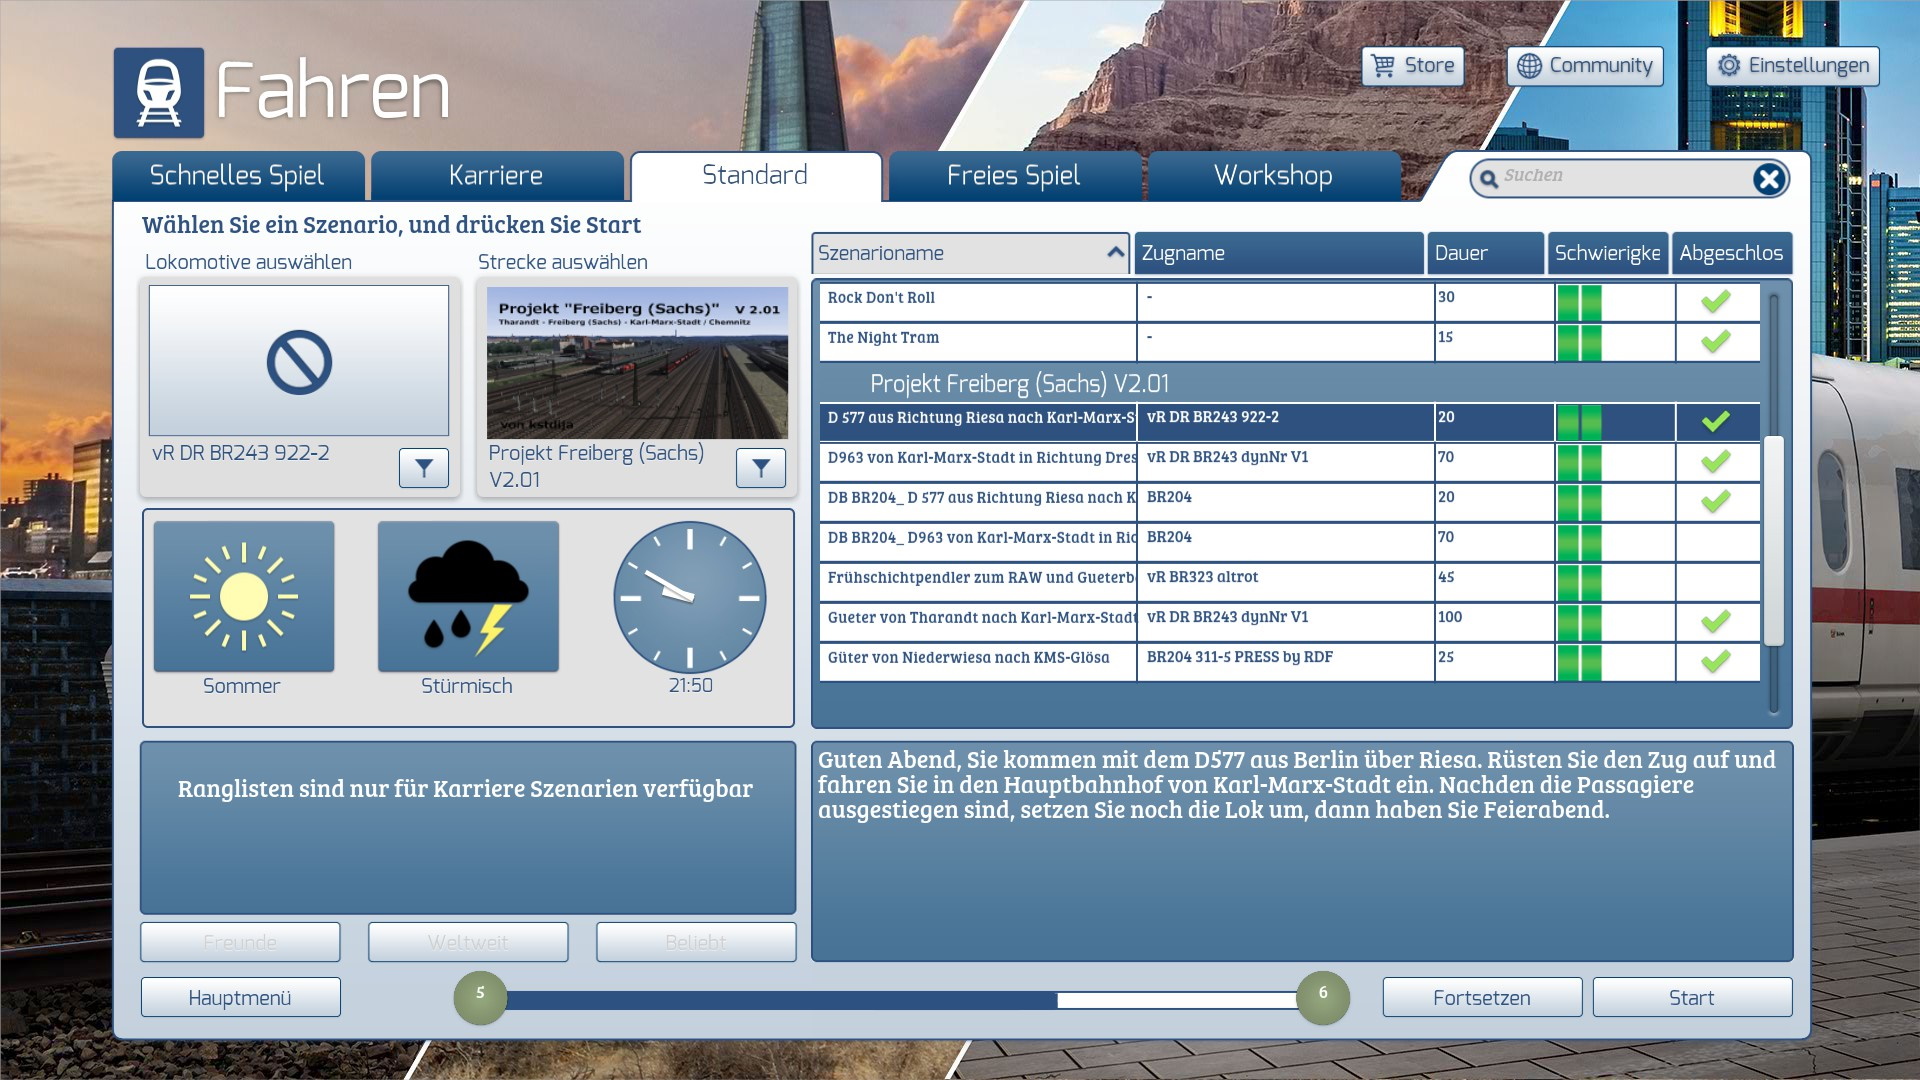Toggle Szenarioname column sort arrow
1920x1080 pixels.
[1115, 253]
